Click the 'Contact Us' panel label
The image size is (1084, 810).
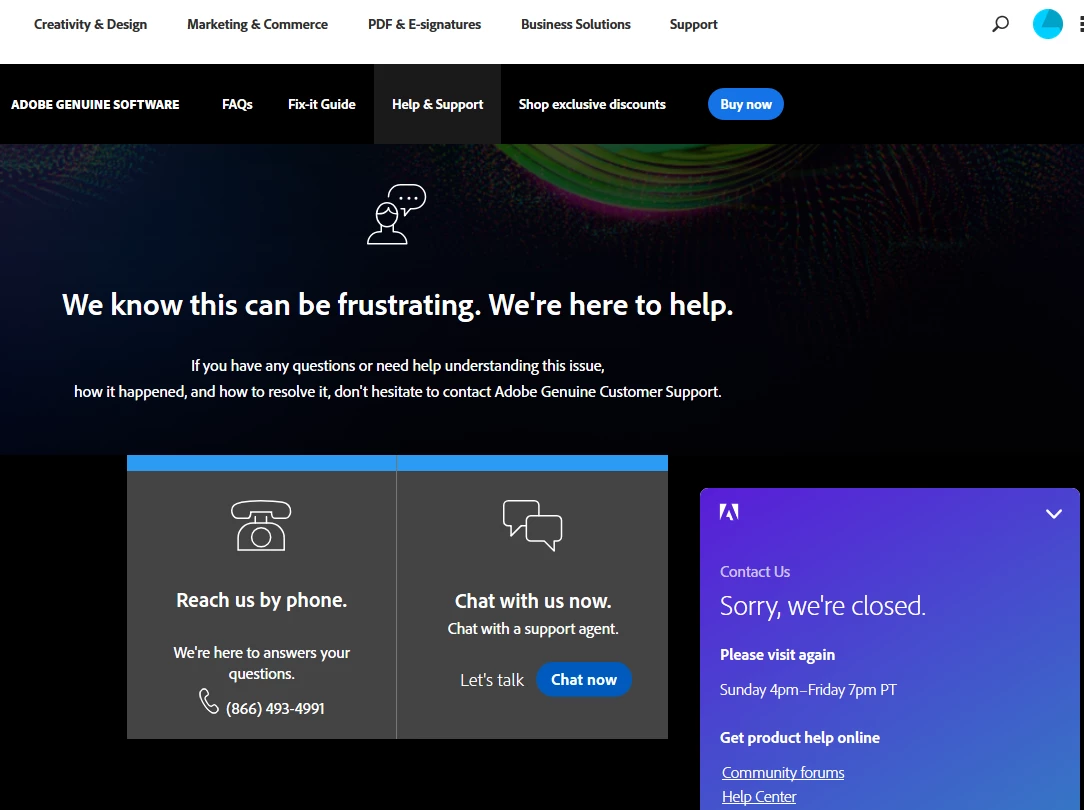754,572
